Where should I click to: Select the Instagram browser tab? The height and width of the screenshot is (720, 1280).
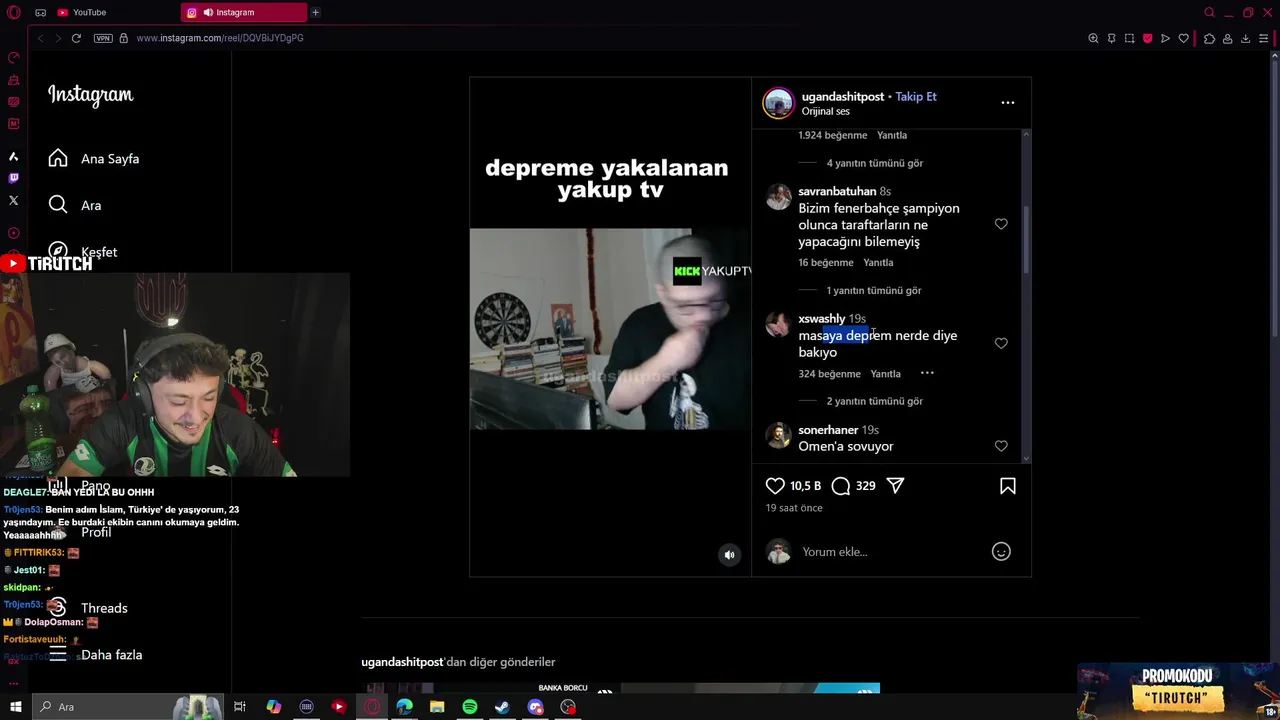pyautogui.click(x=244, y=12)
